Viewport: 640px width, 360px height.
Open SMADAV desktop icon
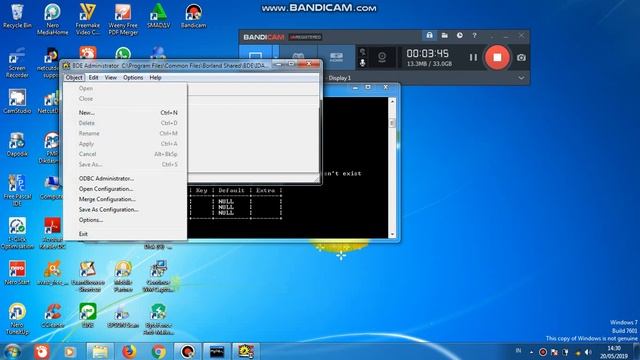tap(158, 16)
